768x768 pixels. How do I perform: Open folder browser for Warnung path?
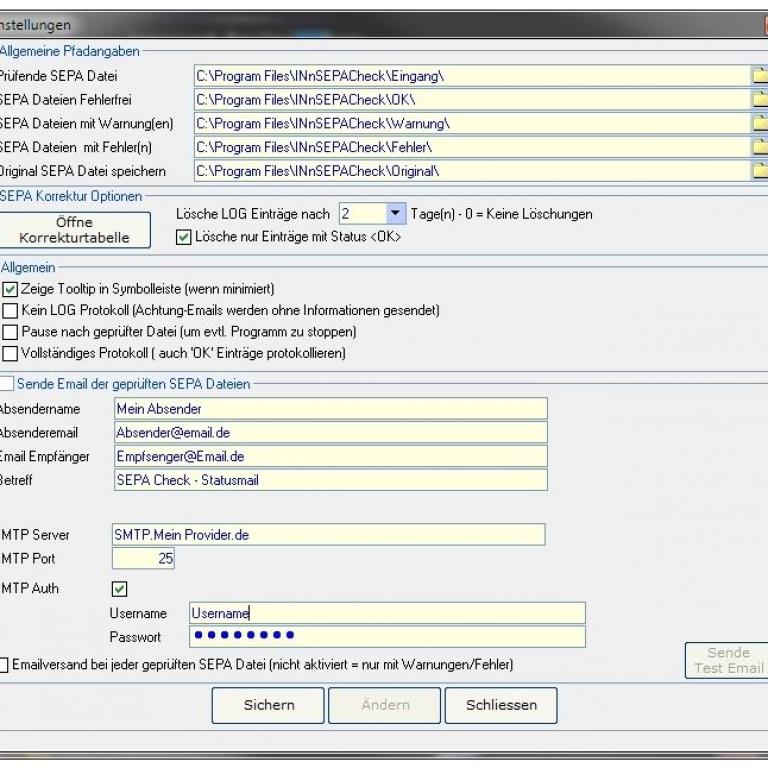pyautogui.click(x=759, y=123)
